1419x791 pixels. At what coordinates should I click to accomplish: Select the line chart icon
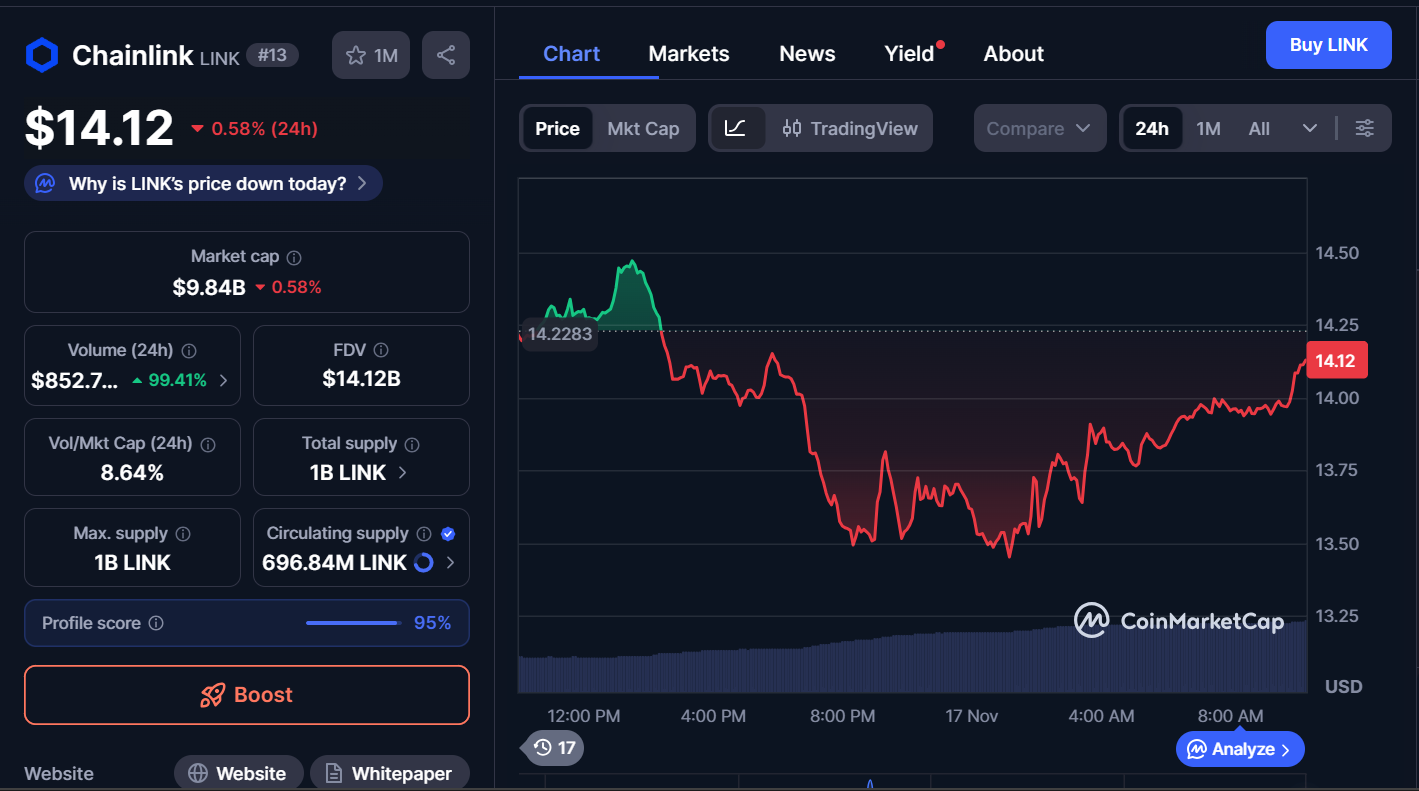click(x=736, y=128)
